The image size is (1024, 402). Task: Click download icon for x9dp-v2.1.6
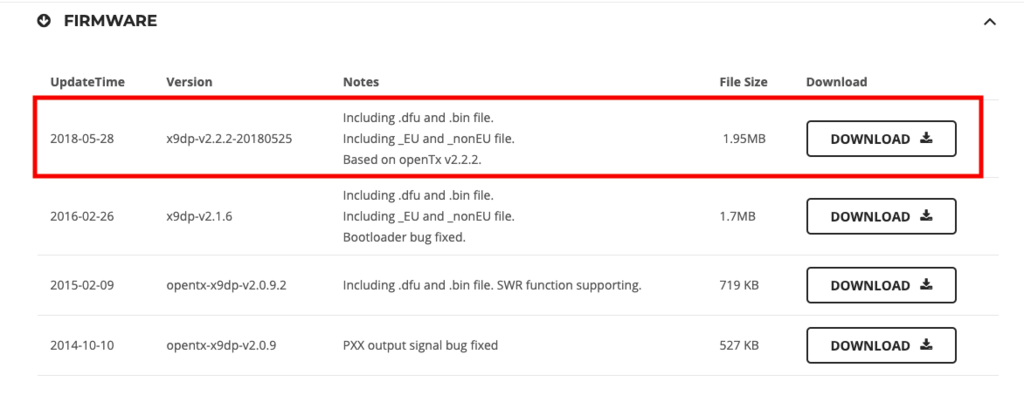coord(926,216)
